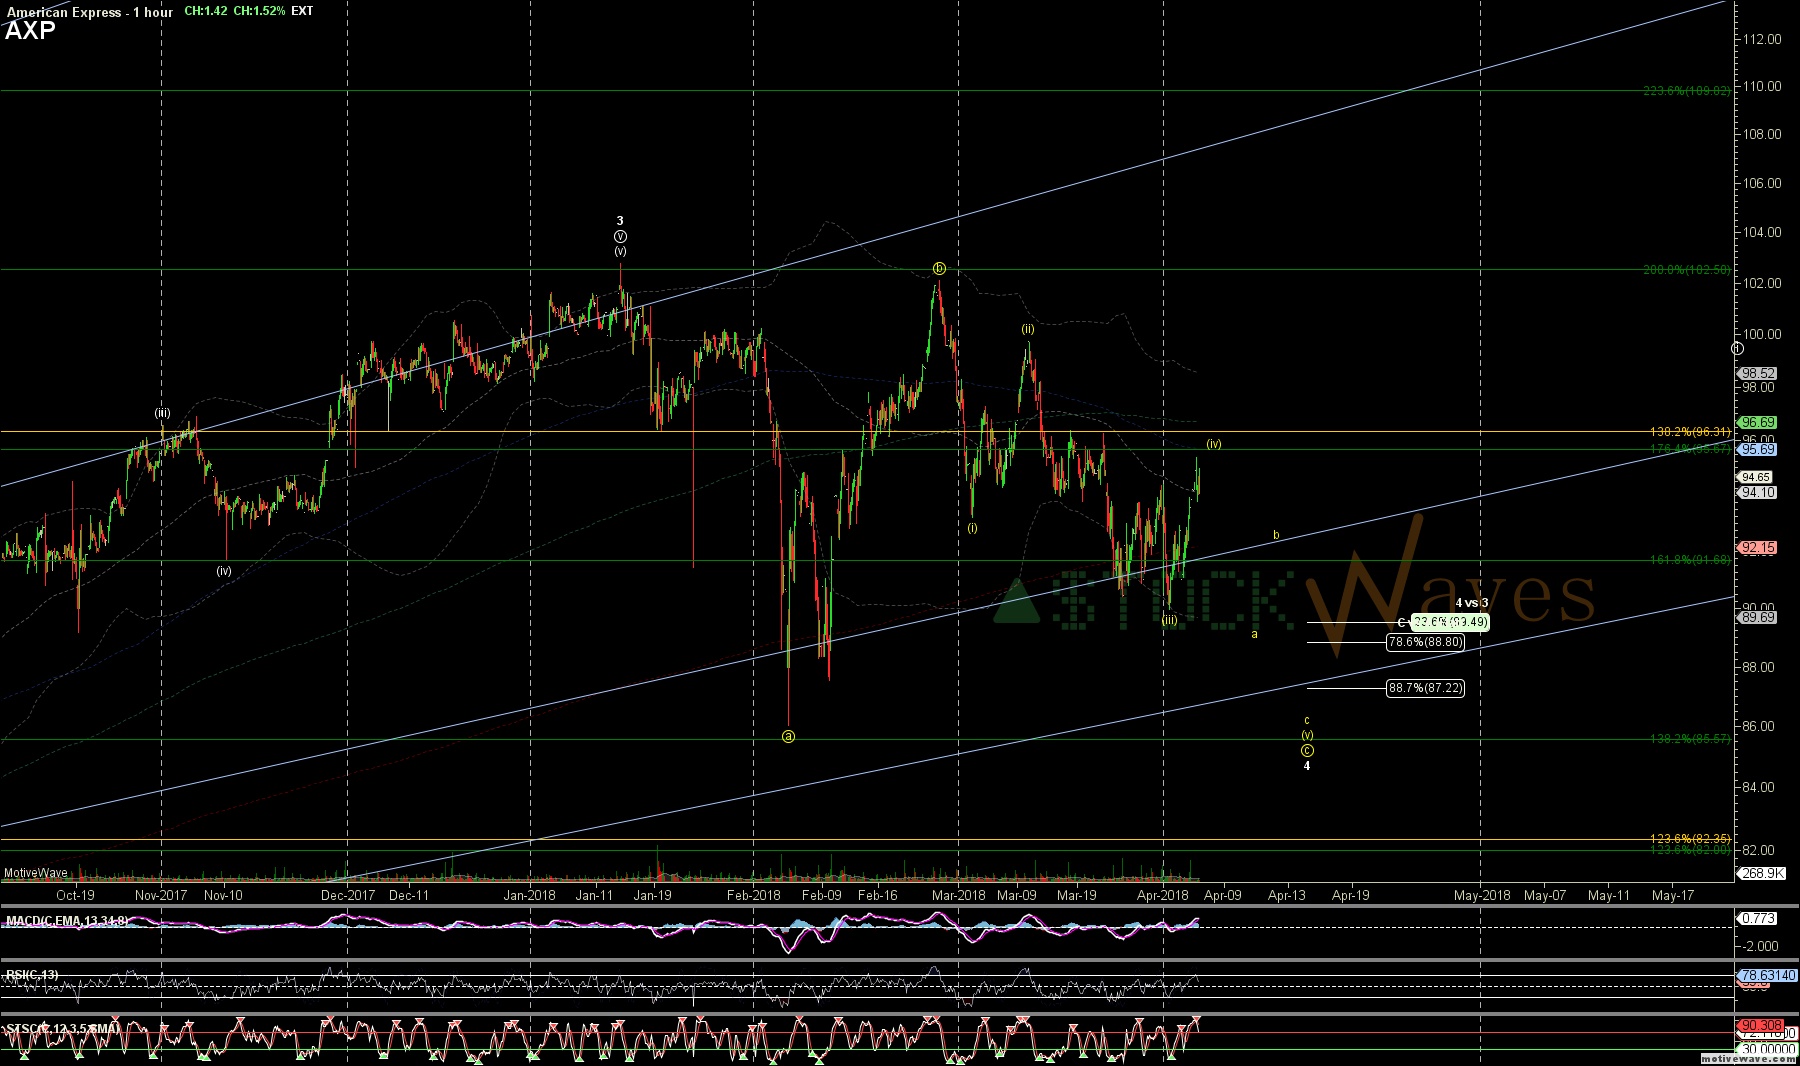The image size is (1800, 1066).
Task: Click the Feb-09 date axis label
Action: pos(822,895)
